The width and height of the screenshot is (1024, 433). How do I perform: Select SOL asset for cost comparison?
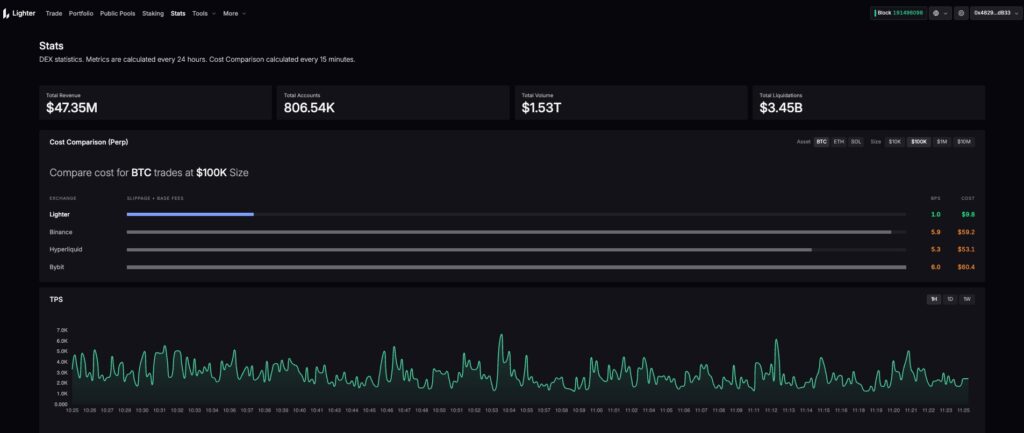(x=856, y=142)
